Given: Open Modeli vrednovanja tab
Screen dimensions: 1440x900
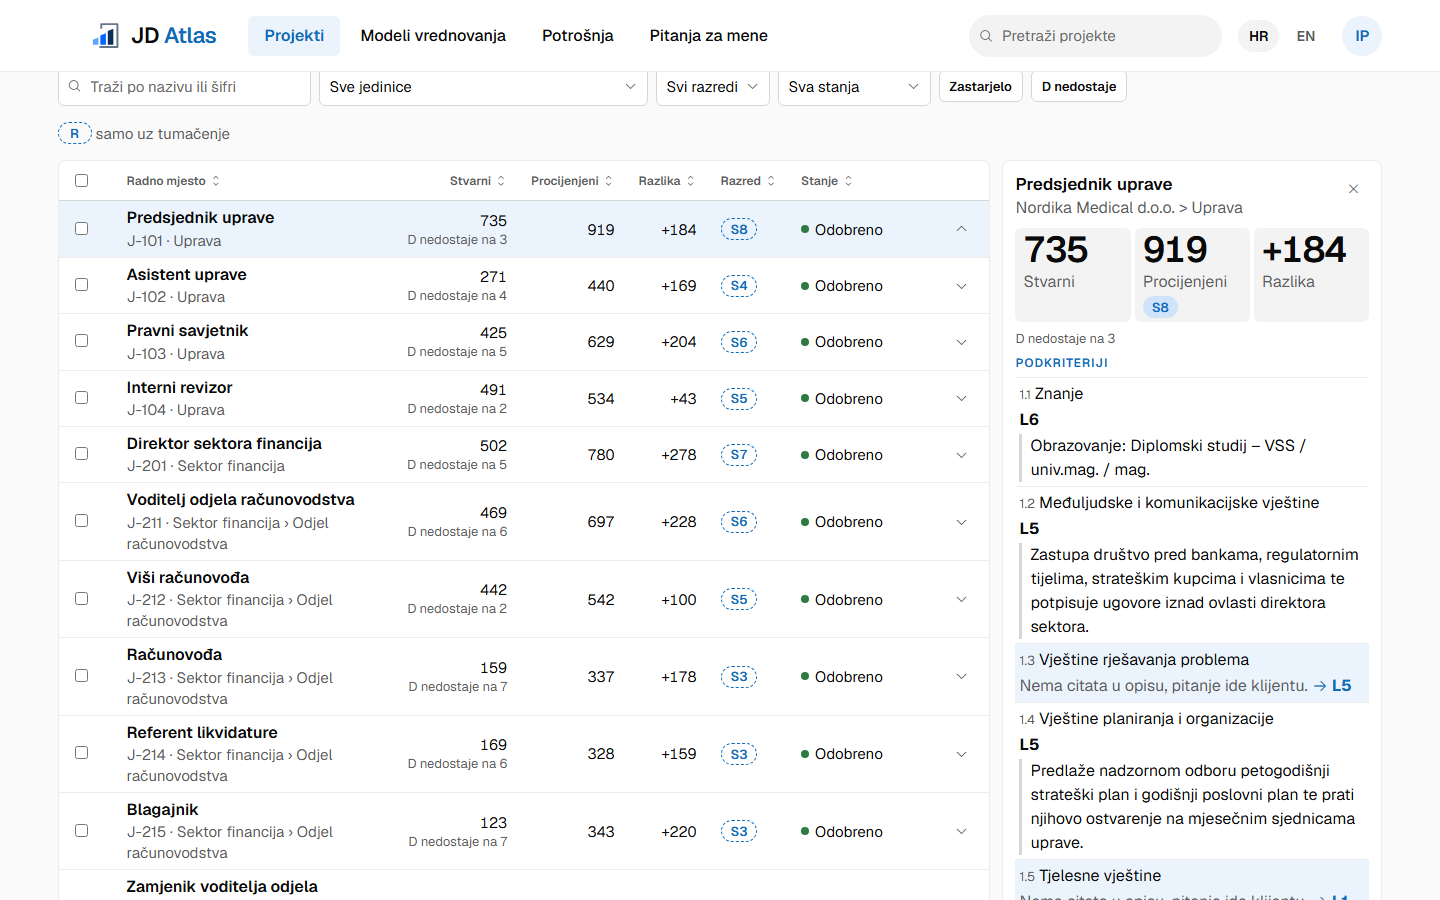Looking at the screenshot, I should point(433,36).
